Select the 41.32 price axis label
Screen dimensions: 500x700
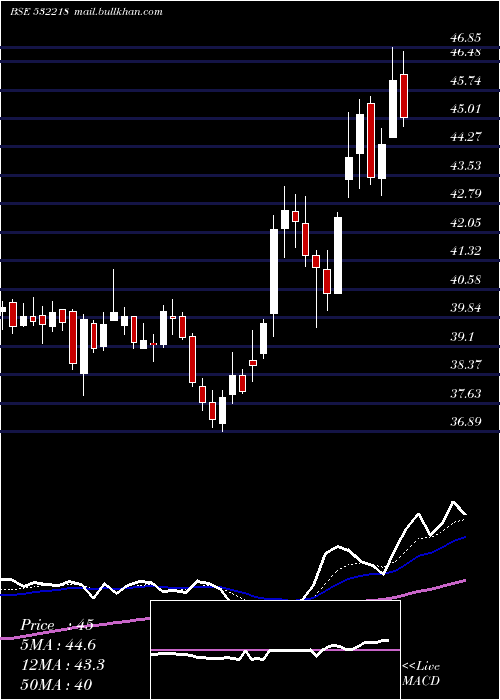click(466, 251)
